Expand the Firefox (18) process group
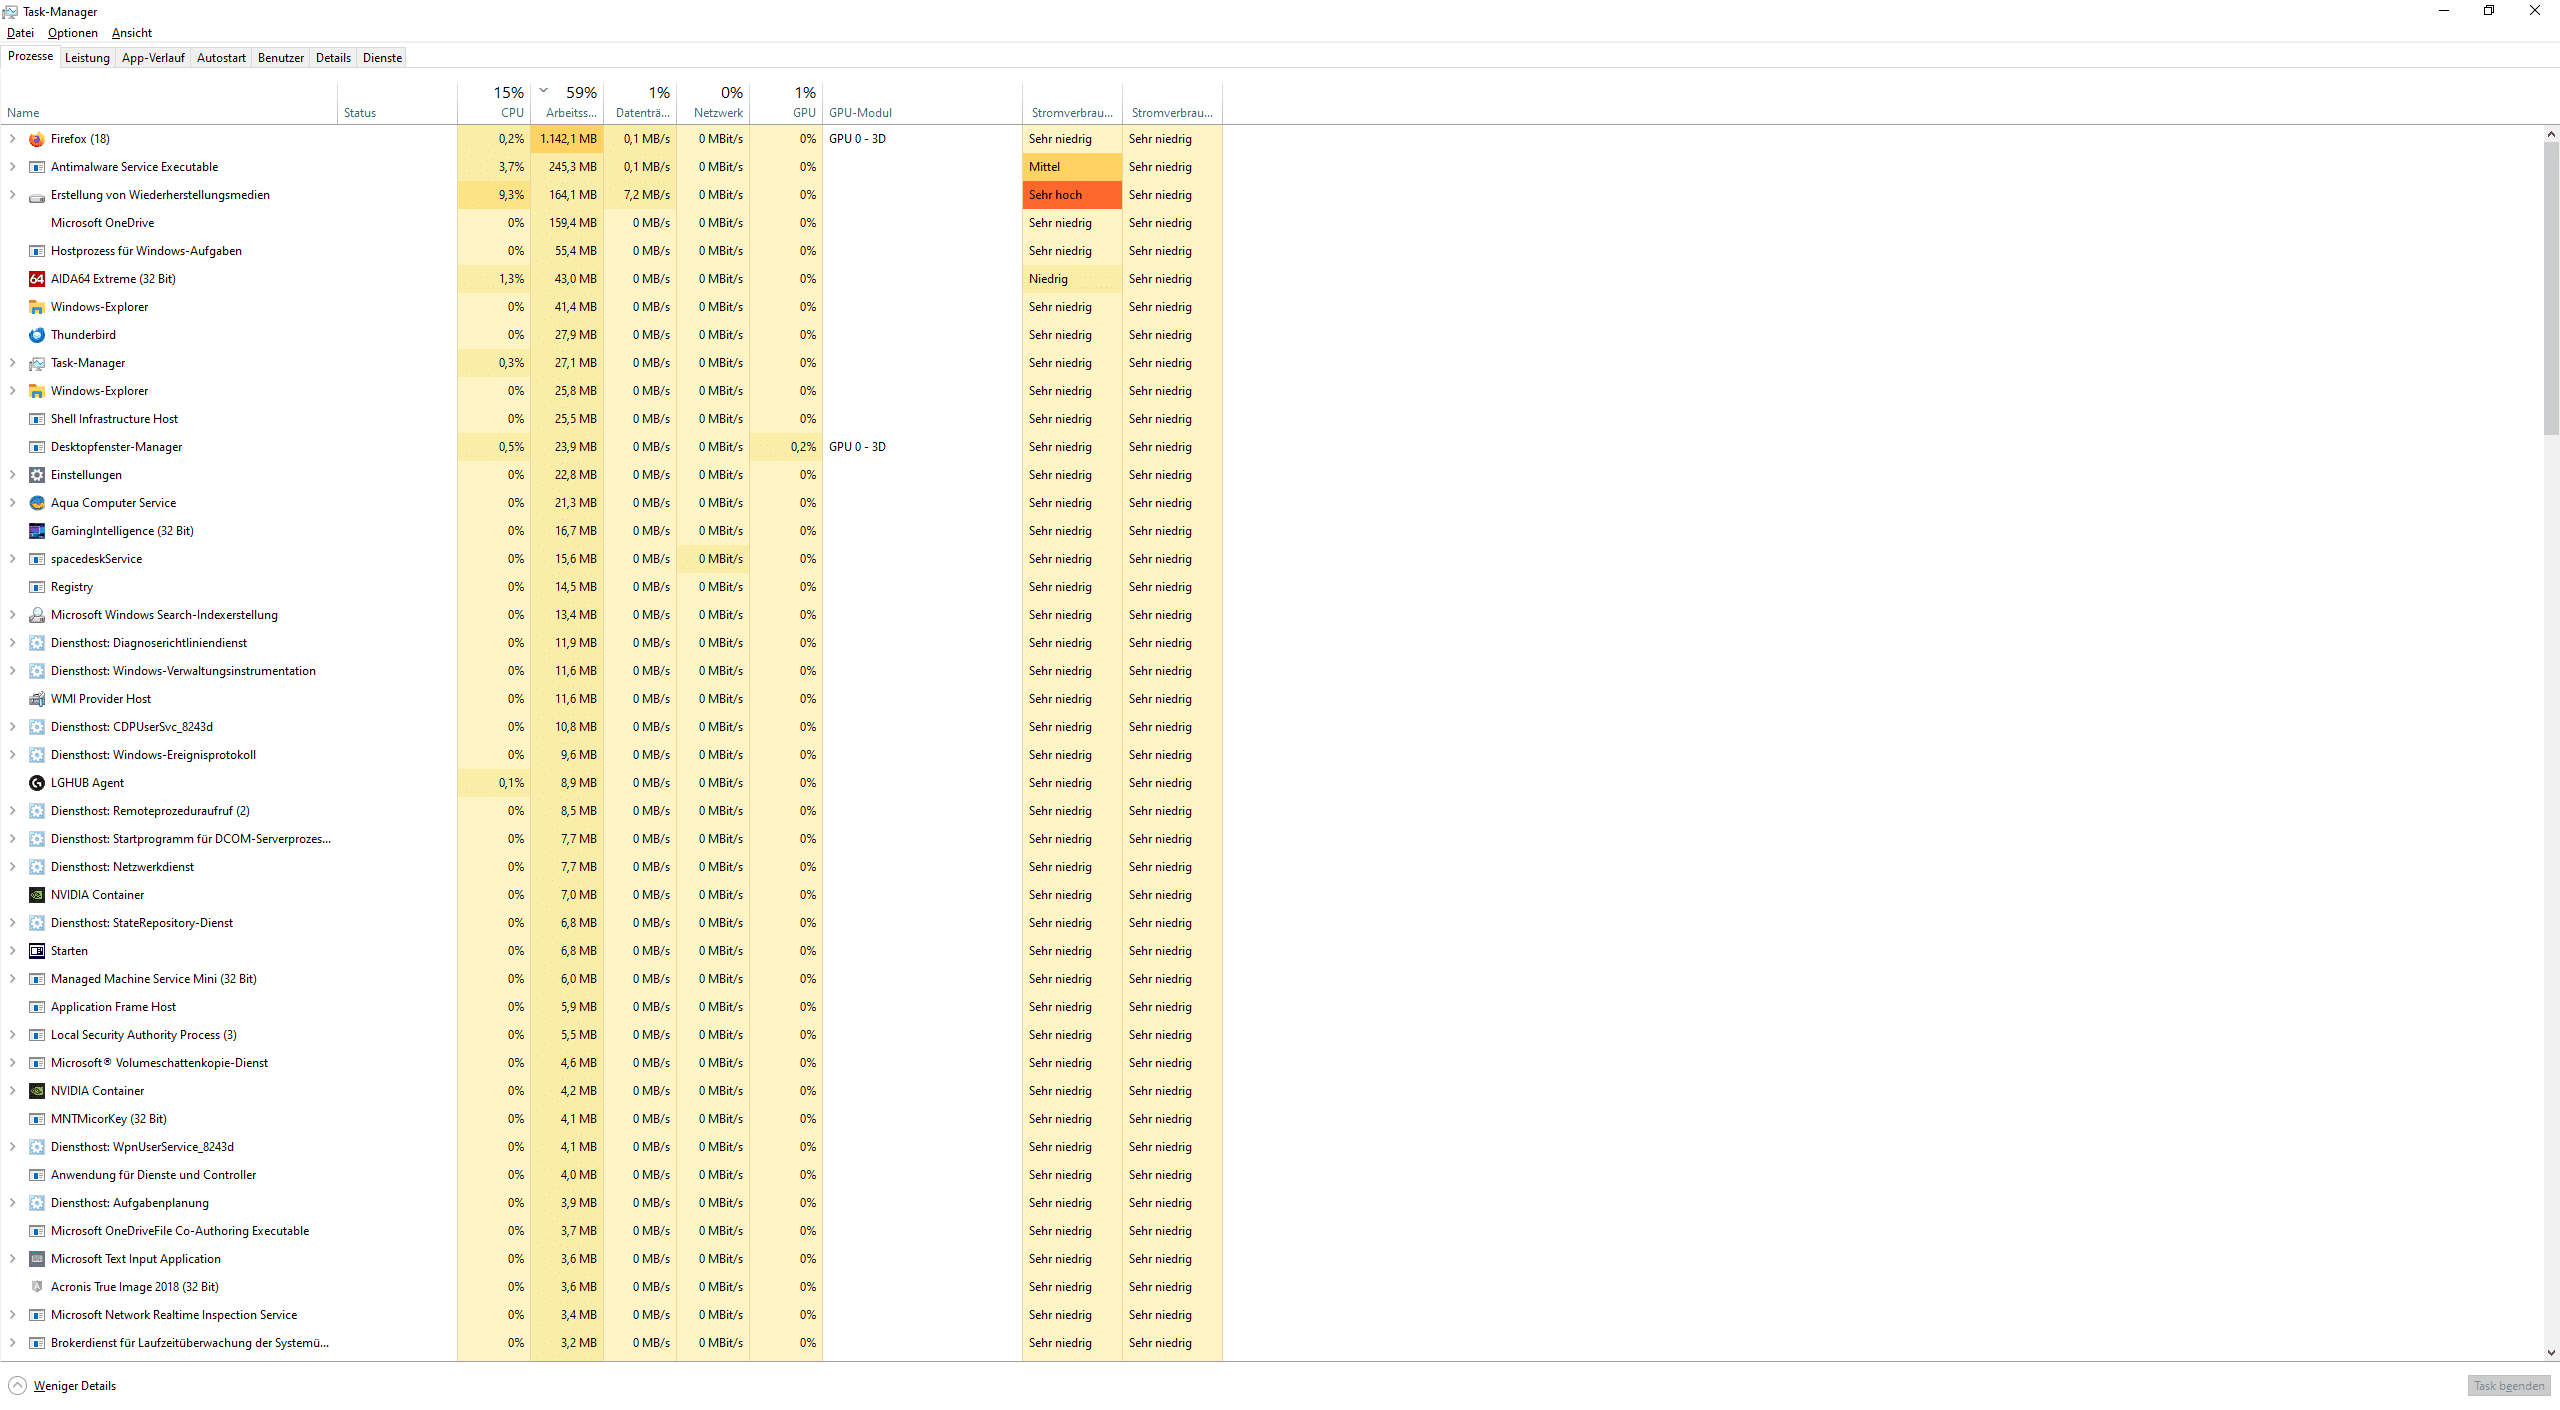The image size is (2560, 1410). (12, 139)
